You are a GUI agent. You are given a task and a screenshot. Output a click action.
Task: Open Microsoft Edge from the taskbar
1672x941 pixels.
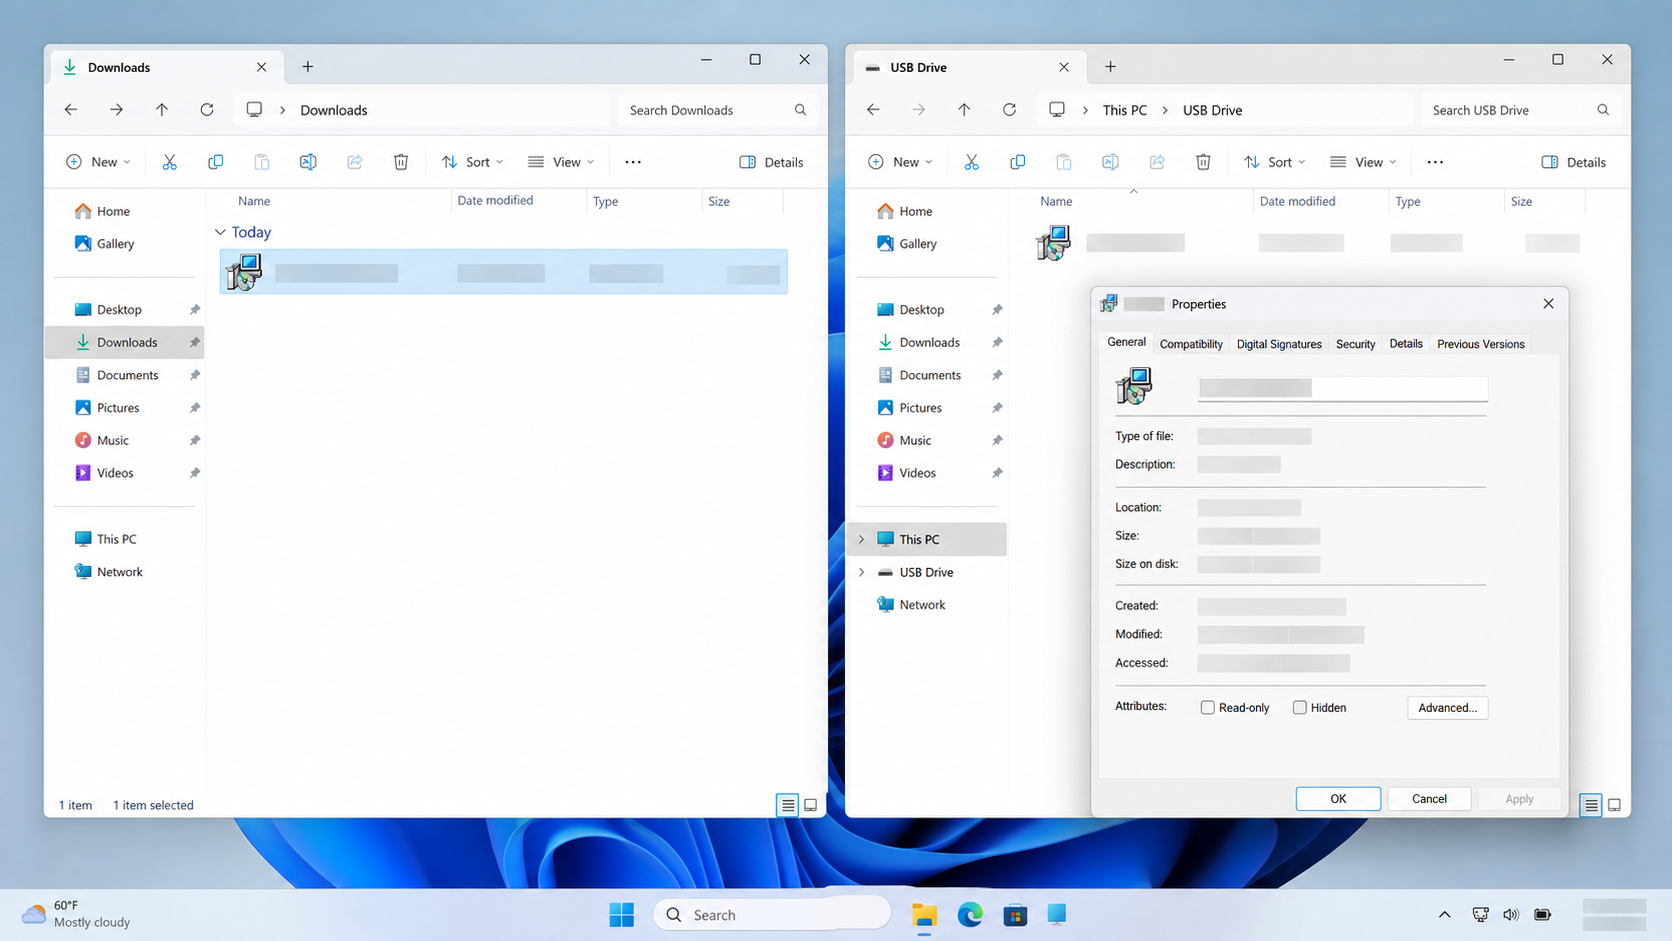point(969,914)
